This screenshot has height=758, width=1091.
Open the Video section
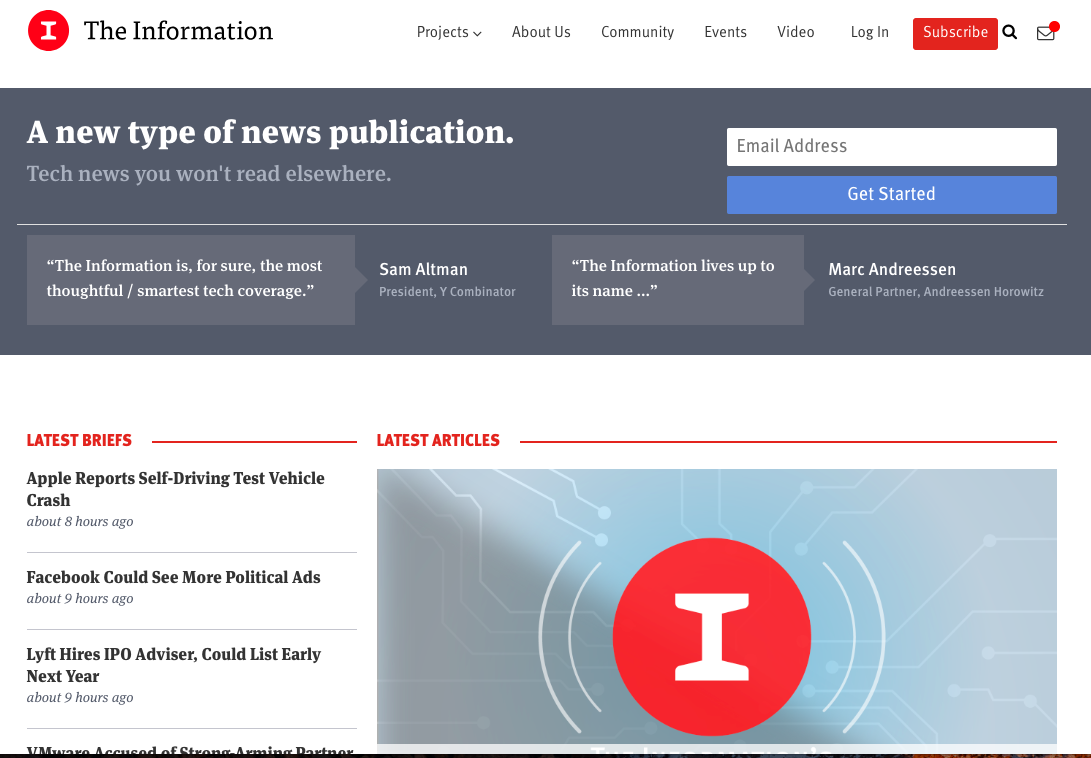pos(795,33)
